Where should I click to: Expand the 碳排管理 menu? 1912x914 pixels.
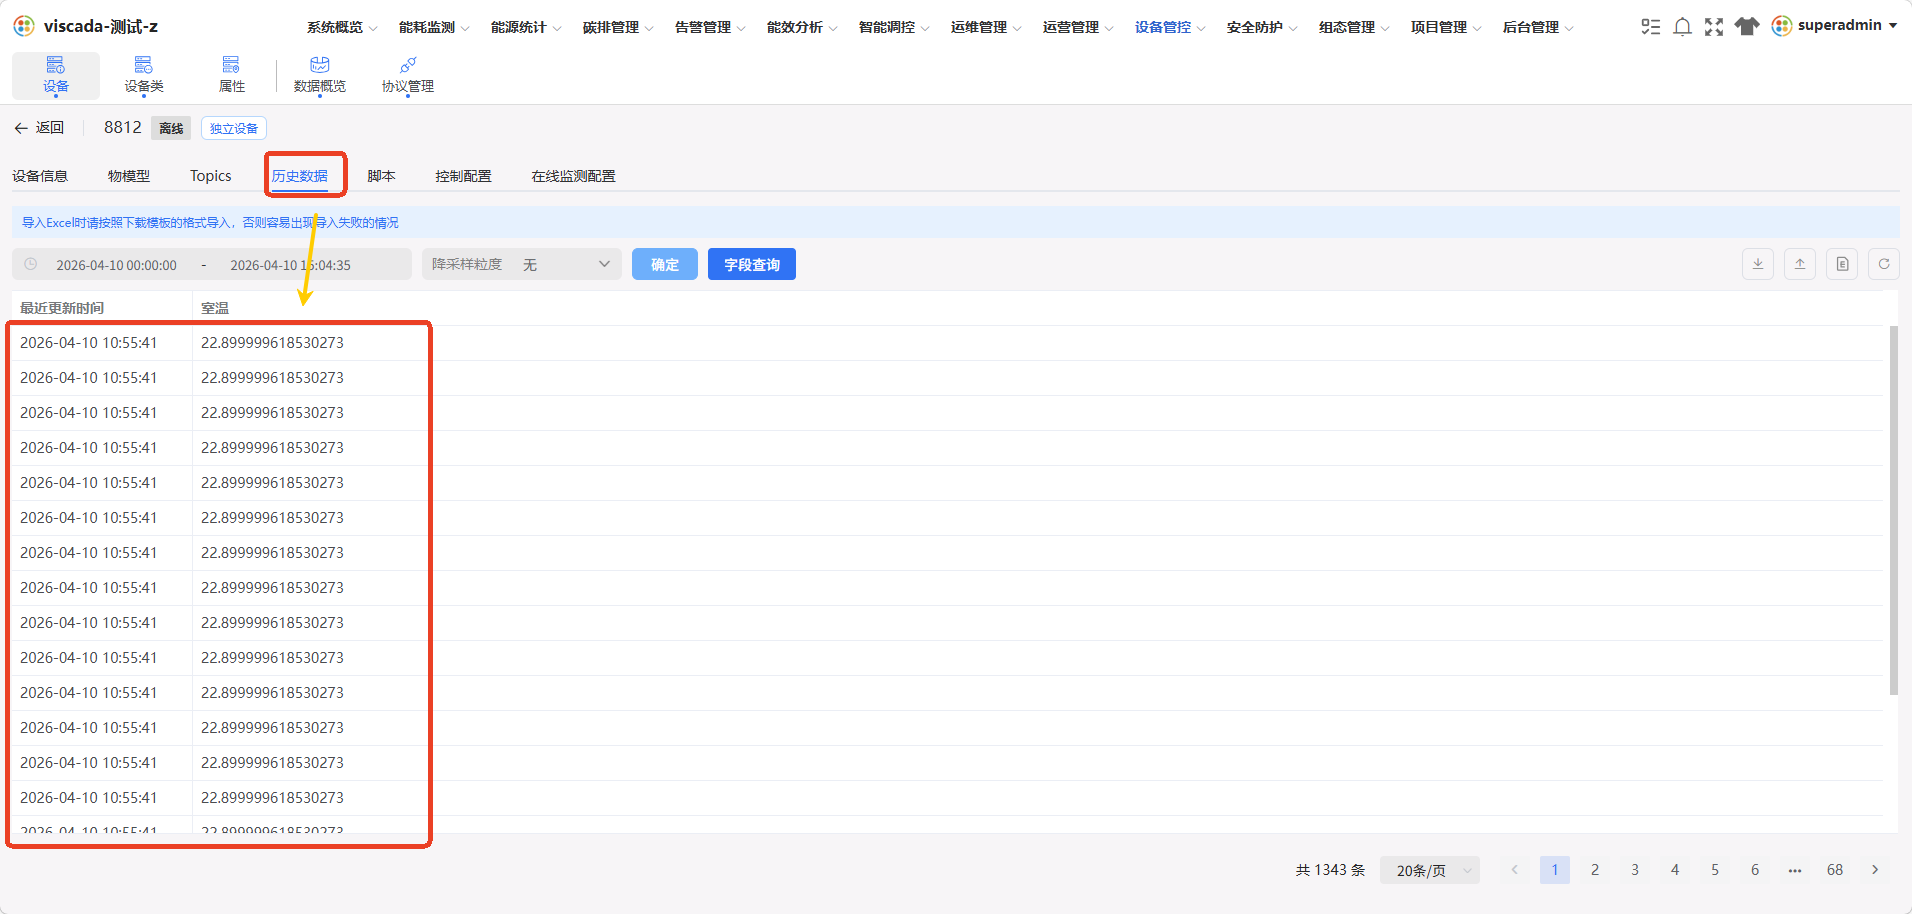pos(618,27)
